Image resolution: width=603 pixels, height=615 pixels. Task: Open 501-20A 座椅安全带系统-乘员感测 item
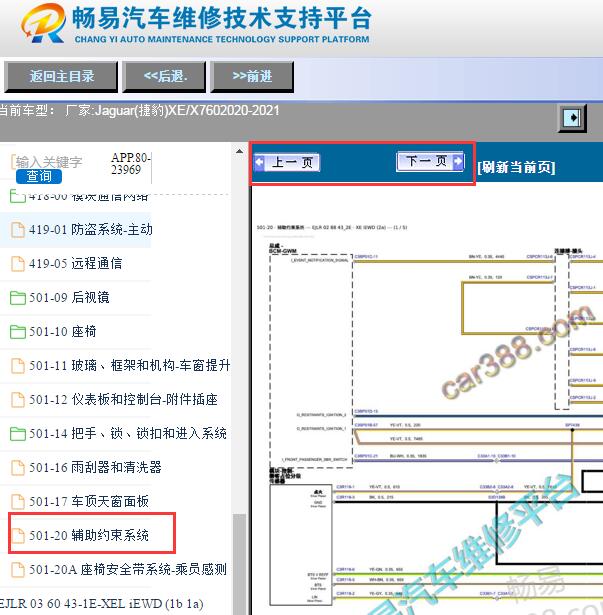pyautogui.click(x=128, y=570)
